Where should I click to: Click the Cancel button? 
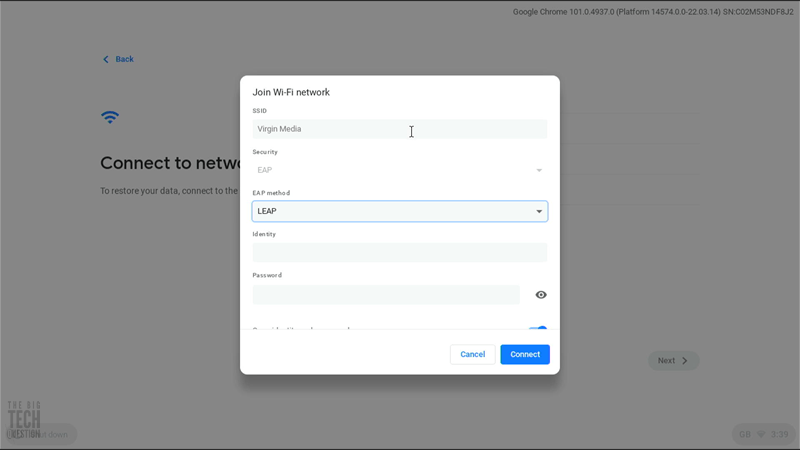pyautogui.click(x=472, y=355)
